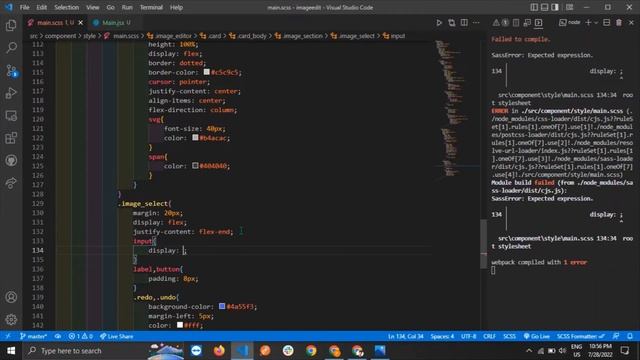The image size is (640, 360).
Task: Toggle the secondary side bar layout icon
Action: point(555,7)
